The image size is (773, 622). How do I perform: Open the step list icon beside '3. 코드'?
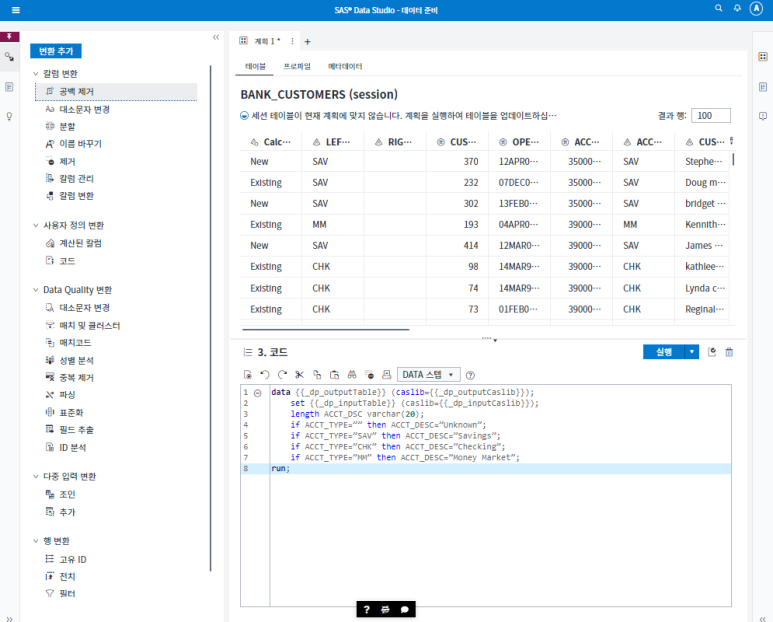click(x=247, y=352)
